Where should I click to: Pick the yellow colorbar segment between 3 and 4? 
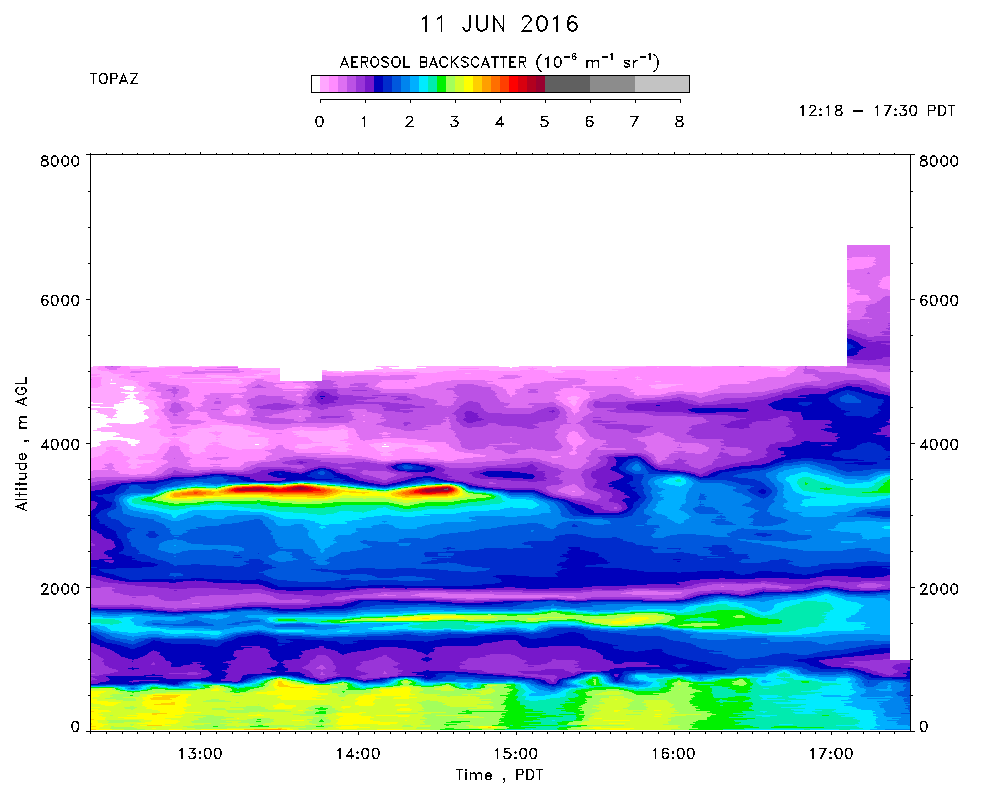click(x=468, y=84)
